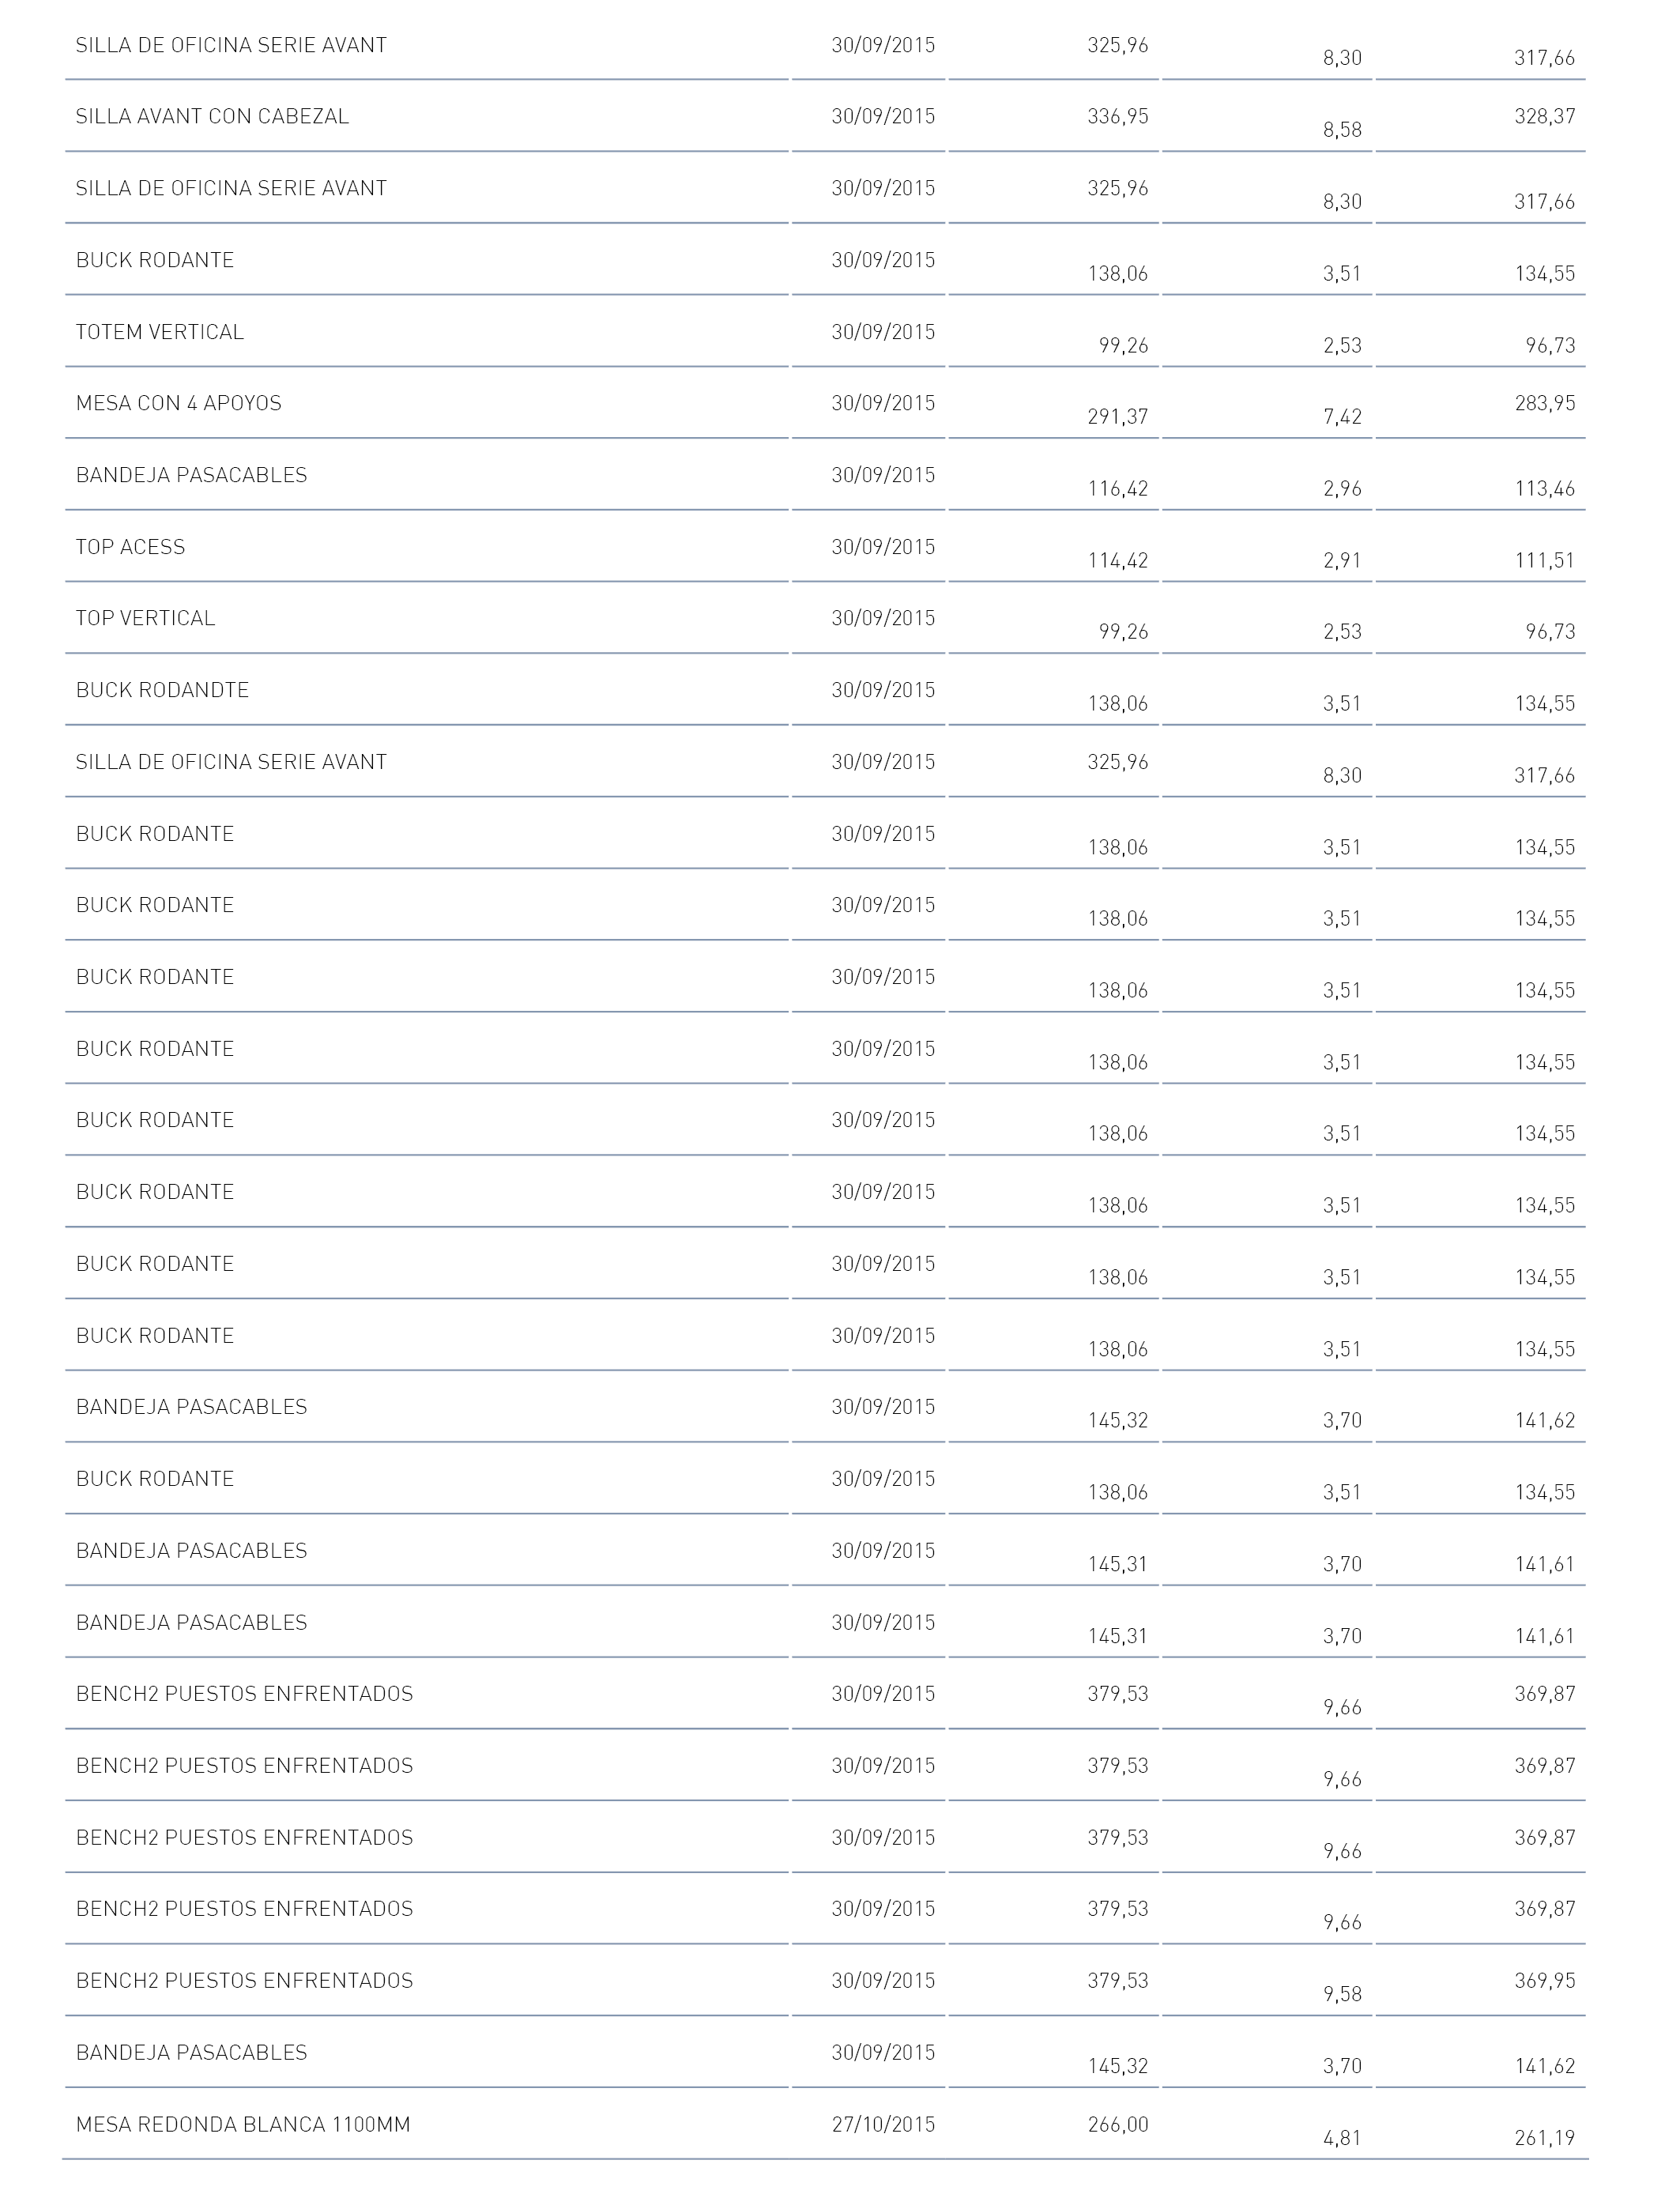Select the SILLA AVANT CON CABEZAL row label
Viewport: 1680px width, 2194px height.
[212, 116]
